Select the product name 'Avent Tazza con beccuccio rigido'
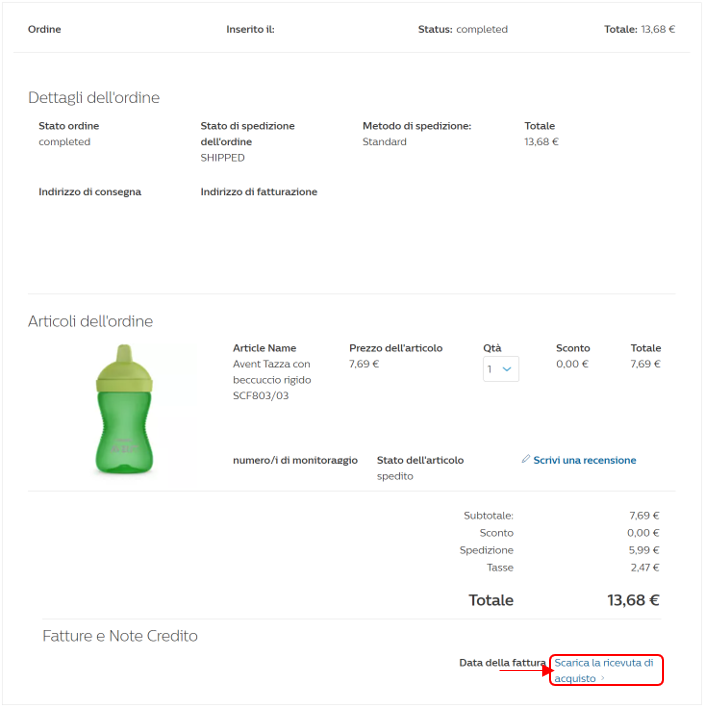 (272, 372)
